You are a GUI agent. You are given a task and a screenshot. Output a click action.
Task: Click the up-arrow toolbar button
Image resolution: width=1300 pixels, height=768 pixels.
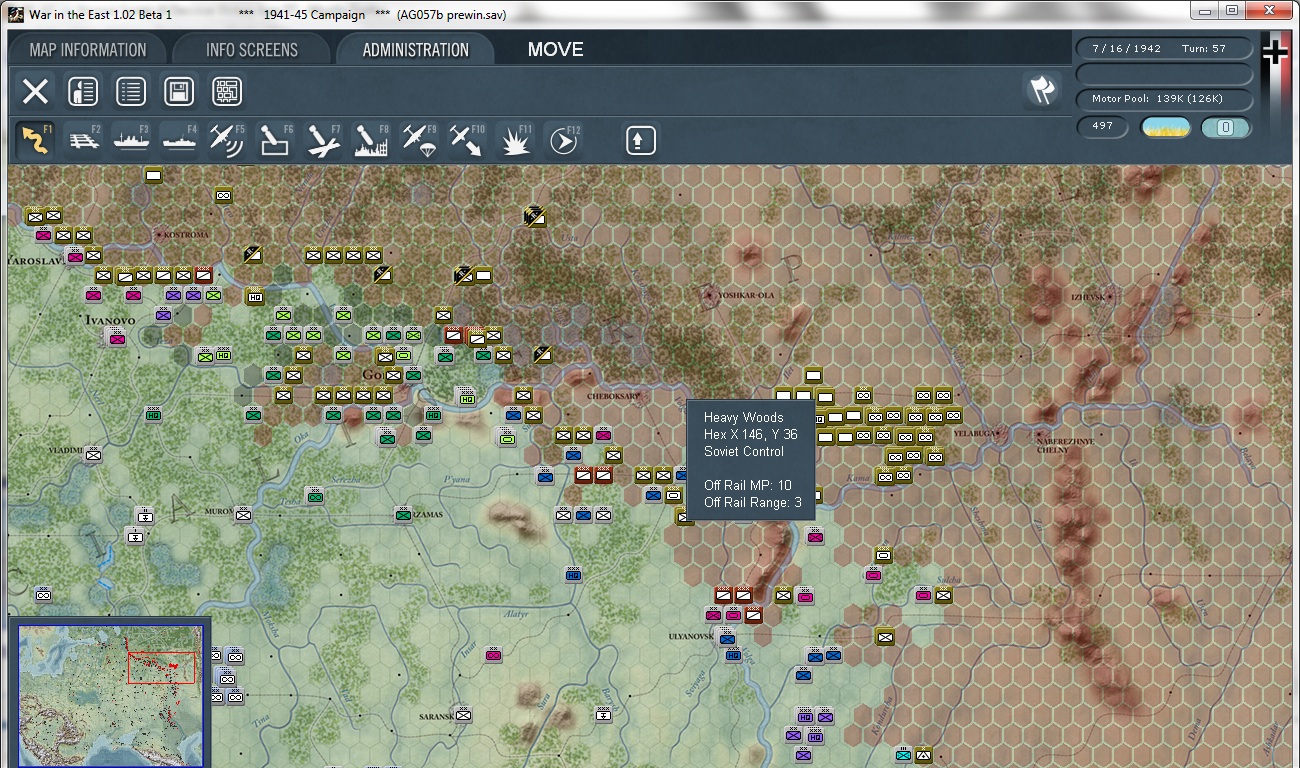641,140
